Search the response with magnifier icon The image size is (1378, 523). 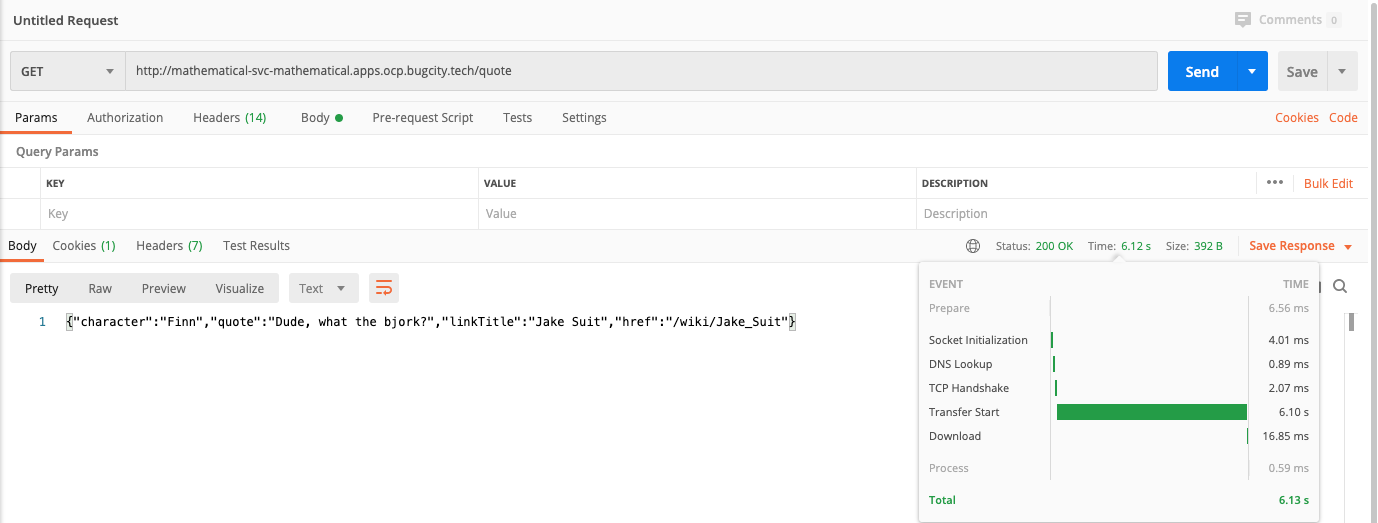pos(1340,286)
